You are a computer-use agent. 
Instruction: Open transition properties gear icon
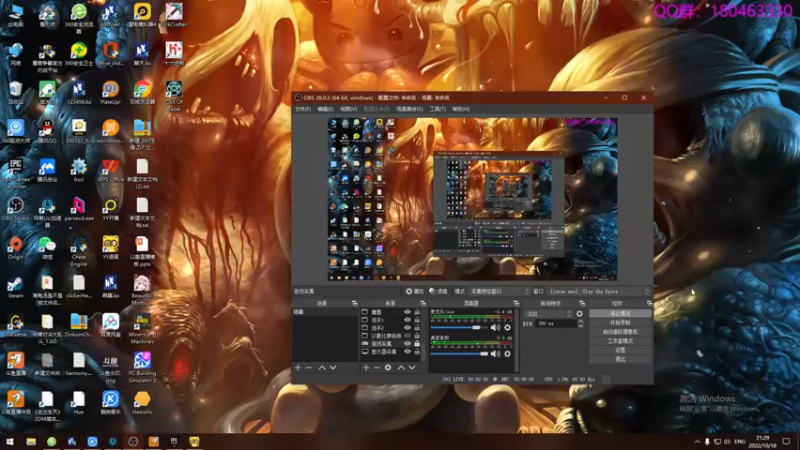[580, 314]
